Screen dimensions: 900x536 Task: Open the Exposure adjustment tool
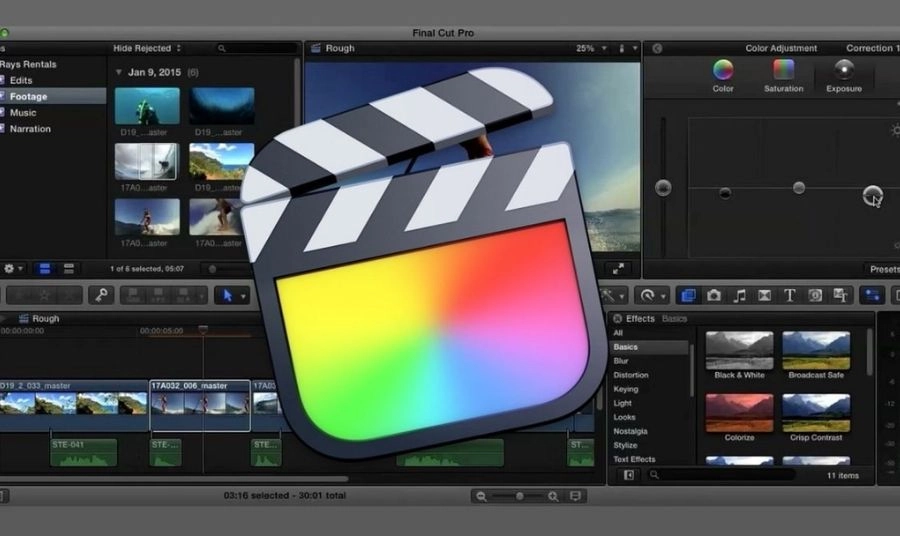point(844,75)
